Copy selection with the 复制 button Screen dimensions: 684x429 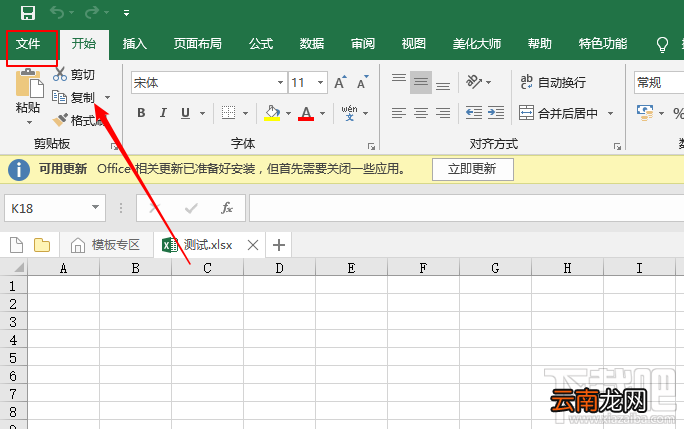(73, 97)
